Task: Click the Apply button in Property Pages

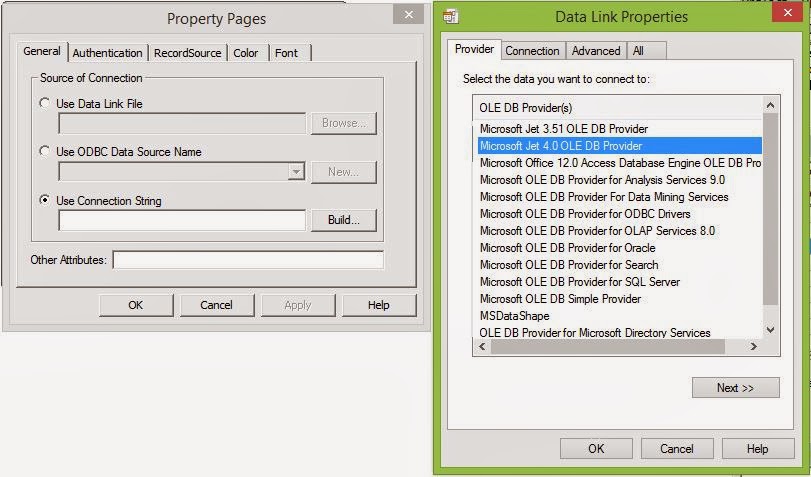Action: pyautogui.click(x=298, y=305)
